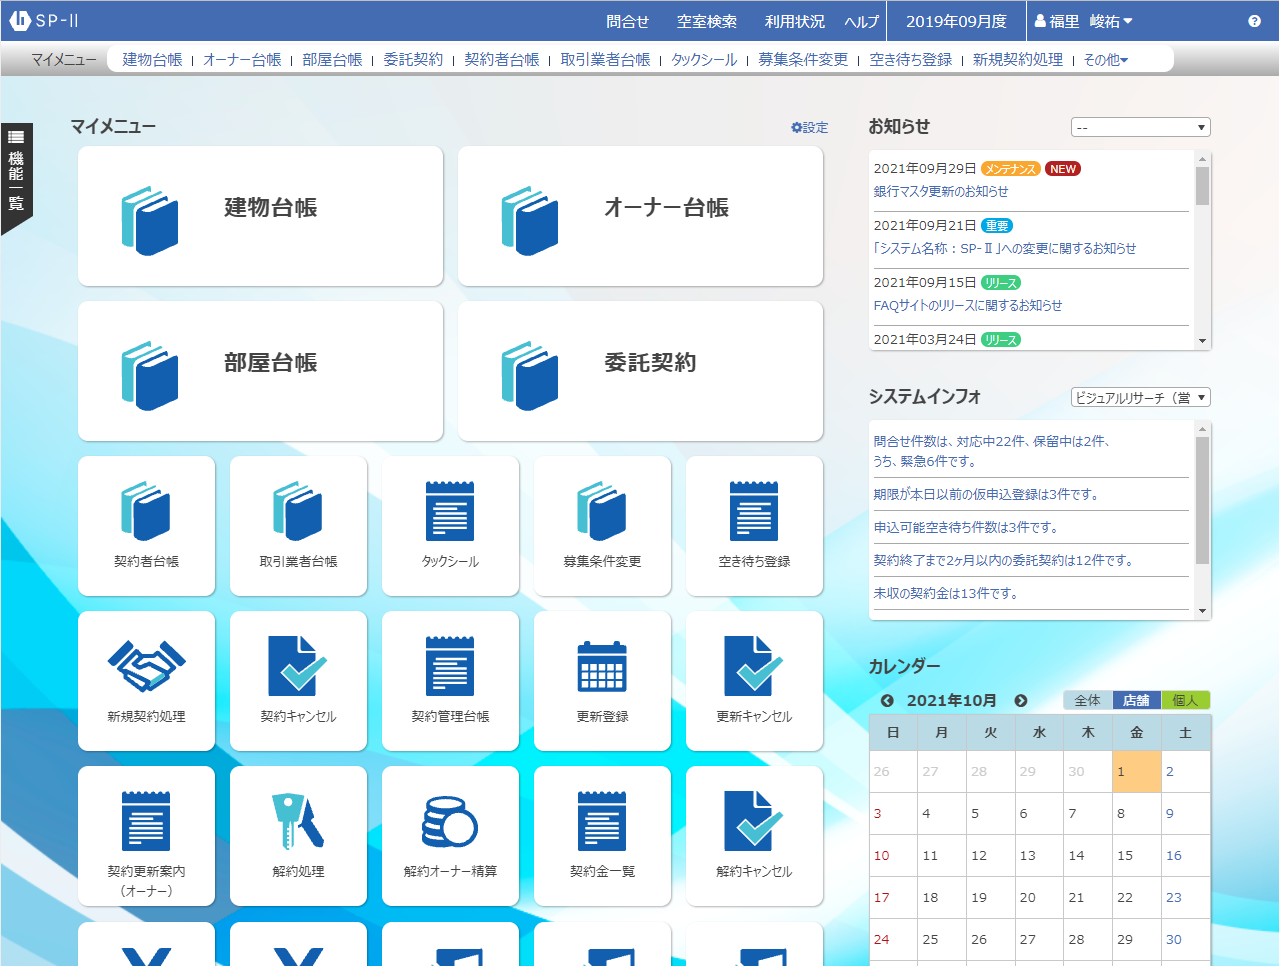This screenshot has width=1279, height=966.
Task: Expand the その他 menu in navigation bar
Action: 1106,60
